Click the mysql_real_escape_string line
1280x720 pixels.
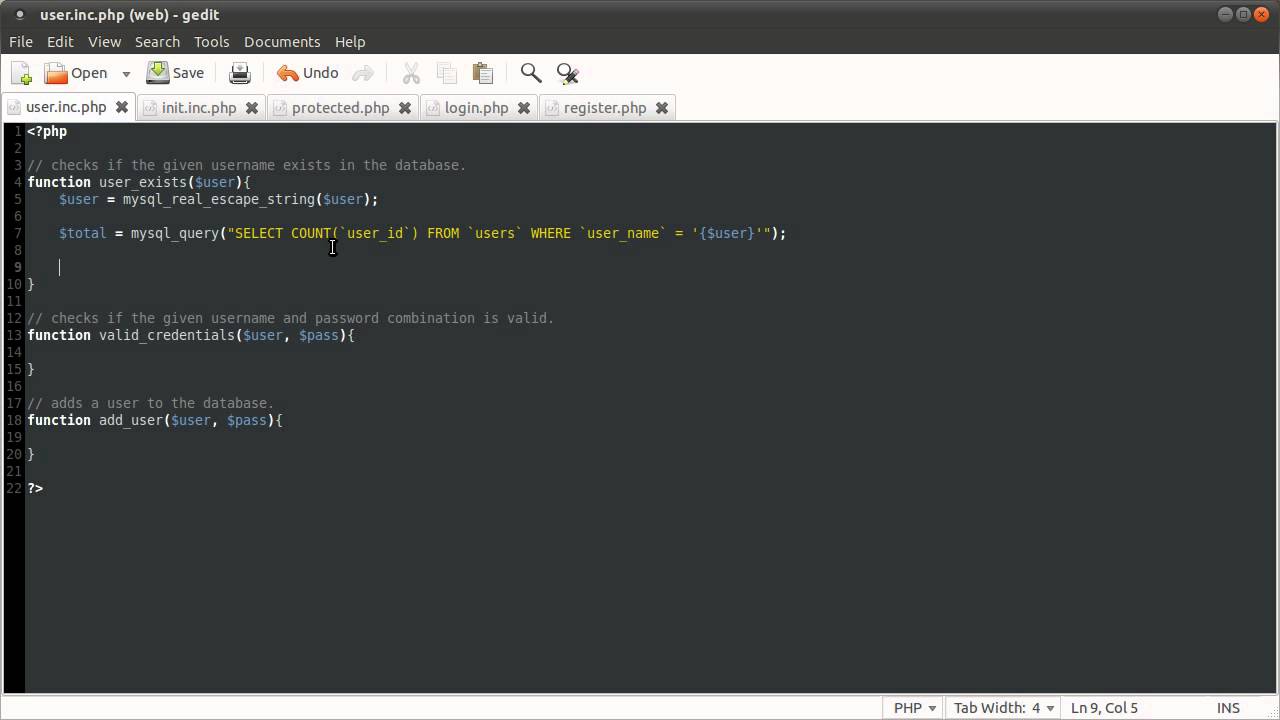219,199
